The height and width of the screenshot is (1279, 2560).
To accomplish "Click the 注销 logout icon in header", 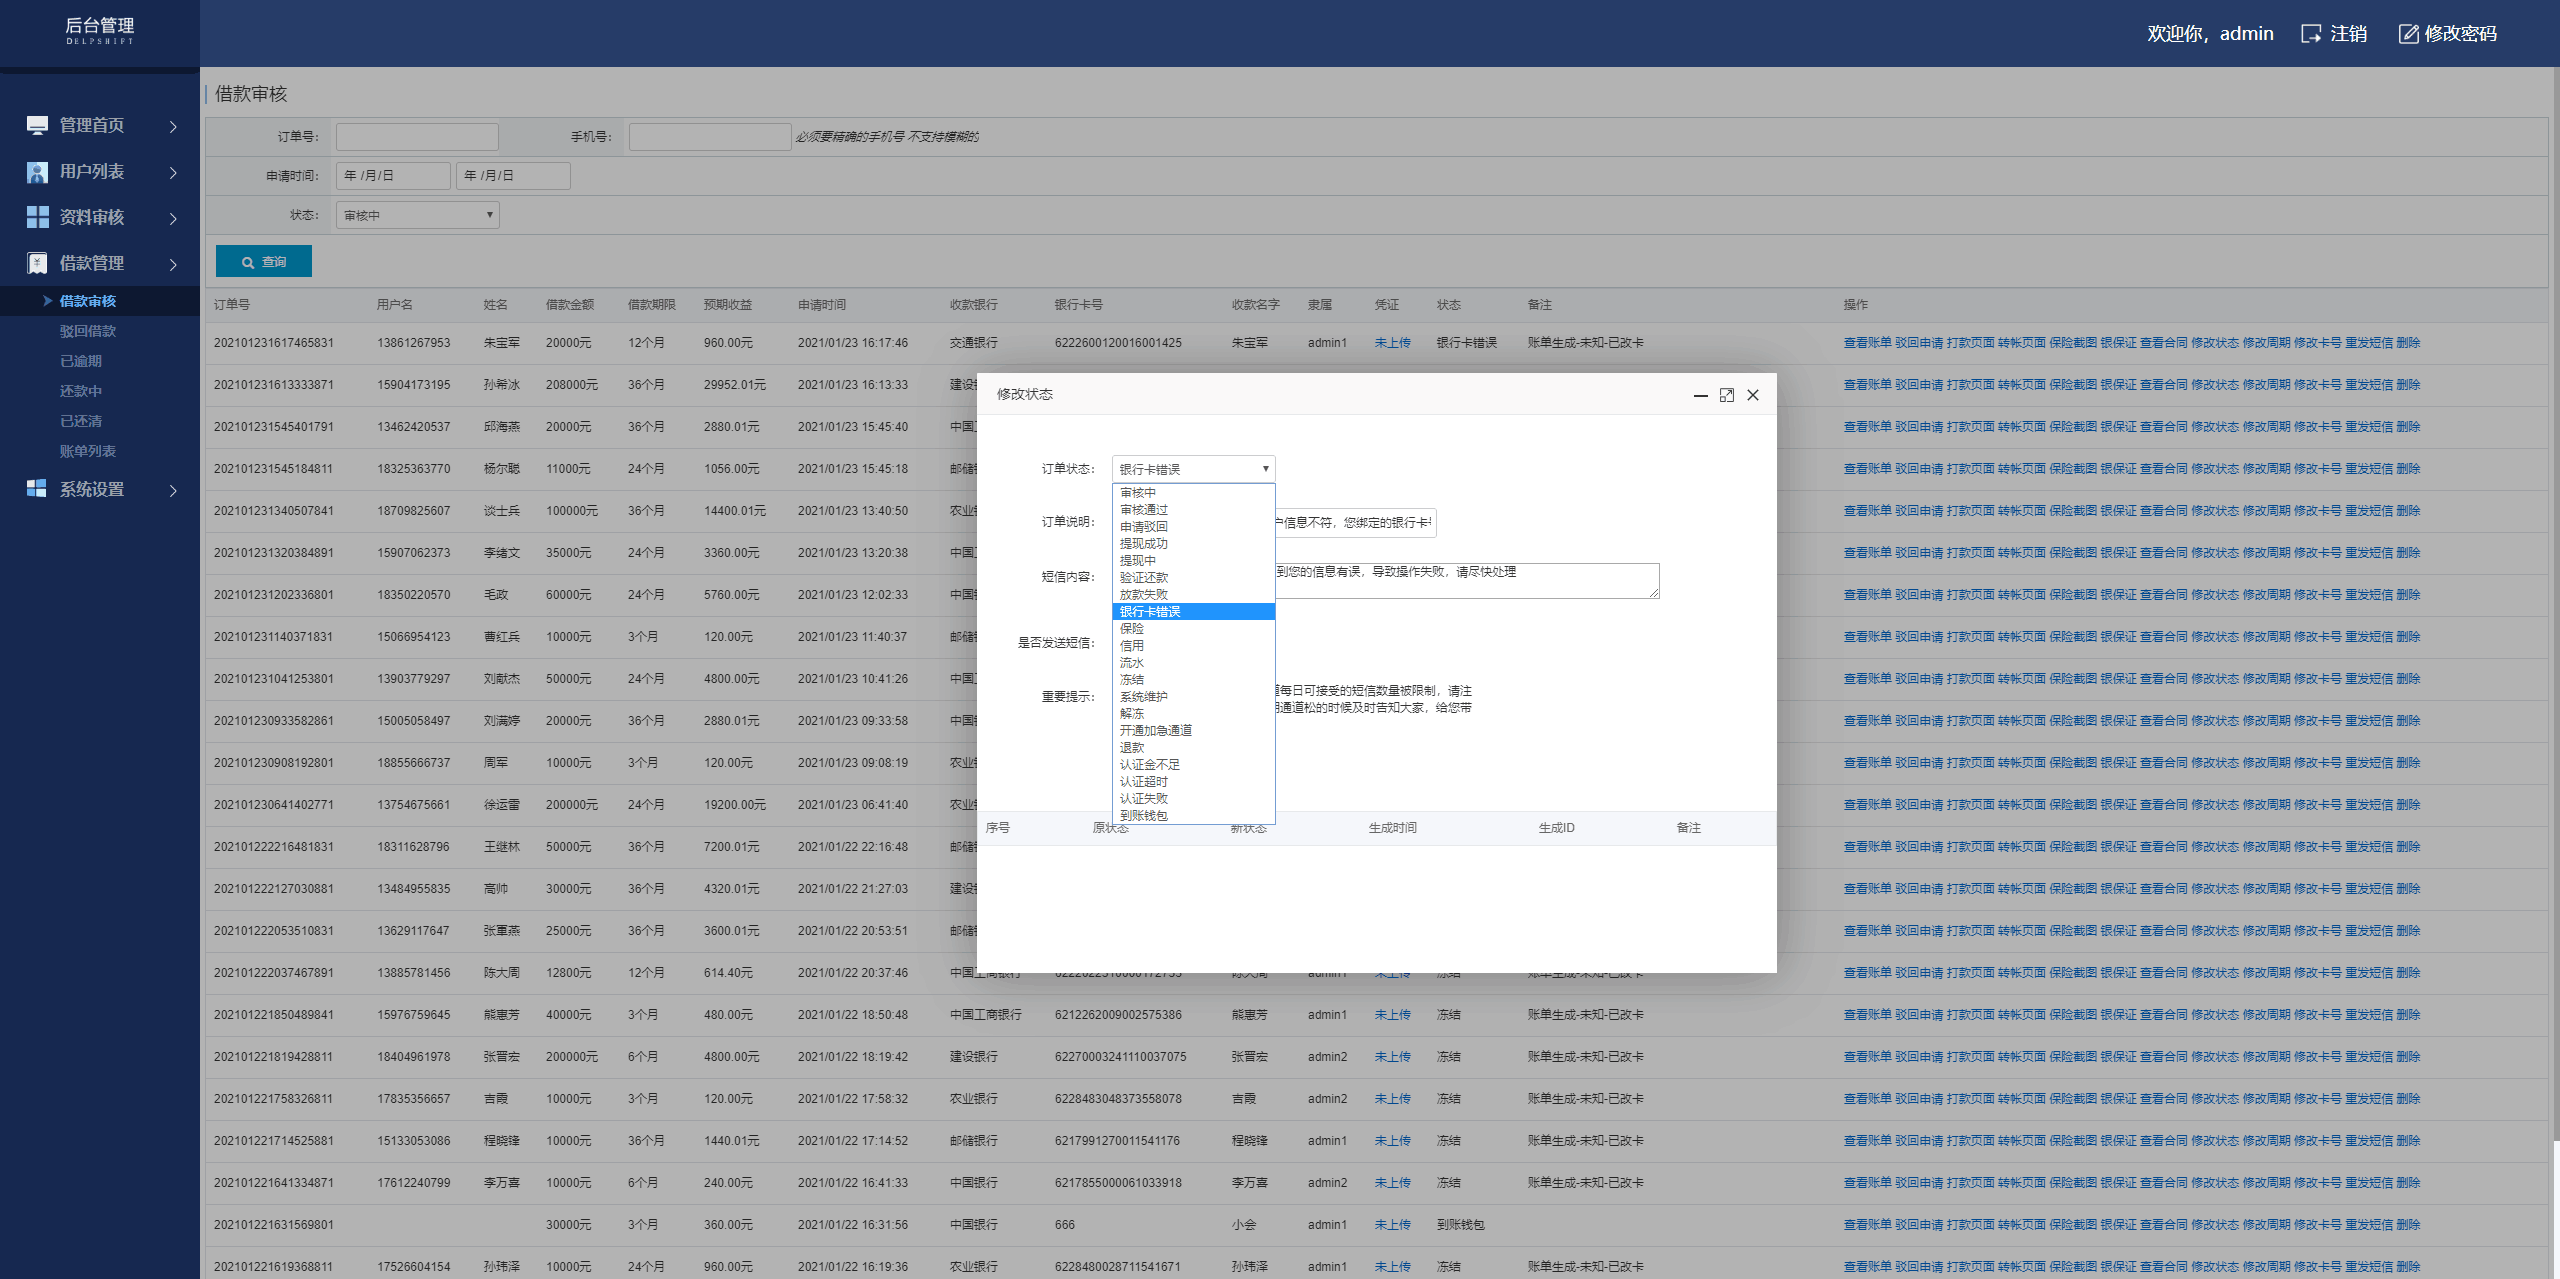I will (2310, 34).
